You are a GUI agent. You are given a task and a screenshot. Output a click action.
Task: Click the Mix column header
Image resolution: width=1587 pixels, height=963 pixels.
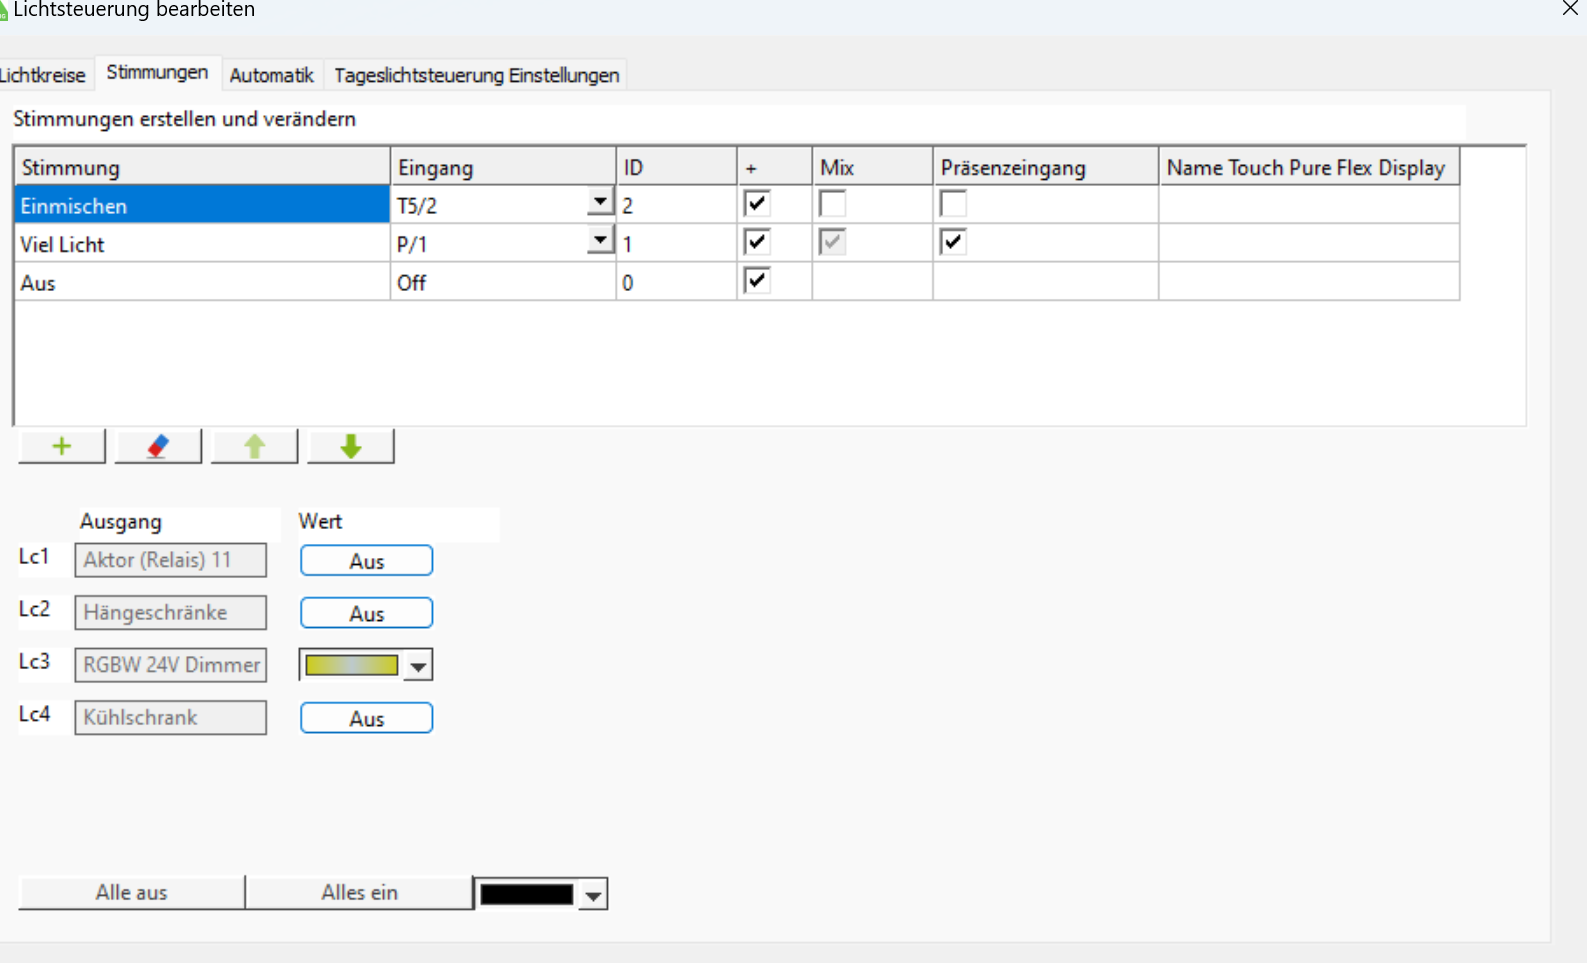point(872,167)
